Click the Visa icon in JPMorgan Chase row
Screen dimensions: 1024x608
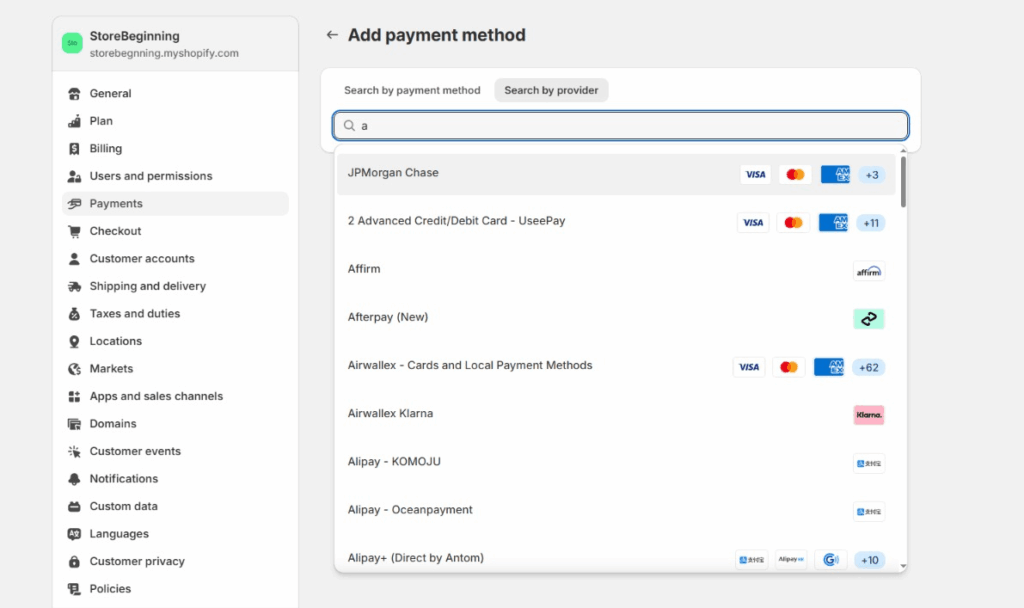tap(755, 175)
